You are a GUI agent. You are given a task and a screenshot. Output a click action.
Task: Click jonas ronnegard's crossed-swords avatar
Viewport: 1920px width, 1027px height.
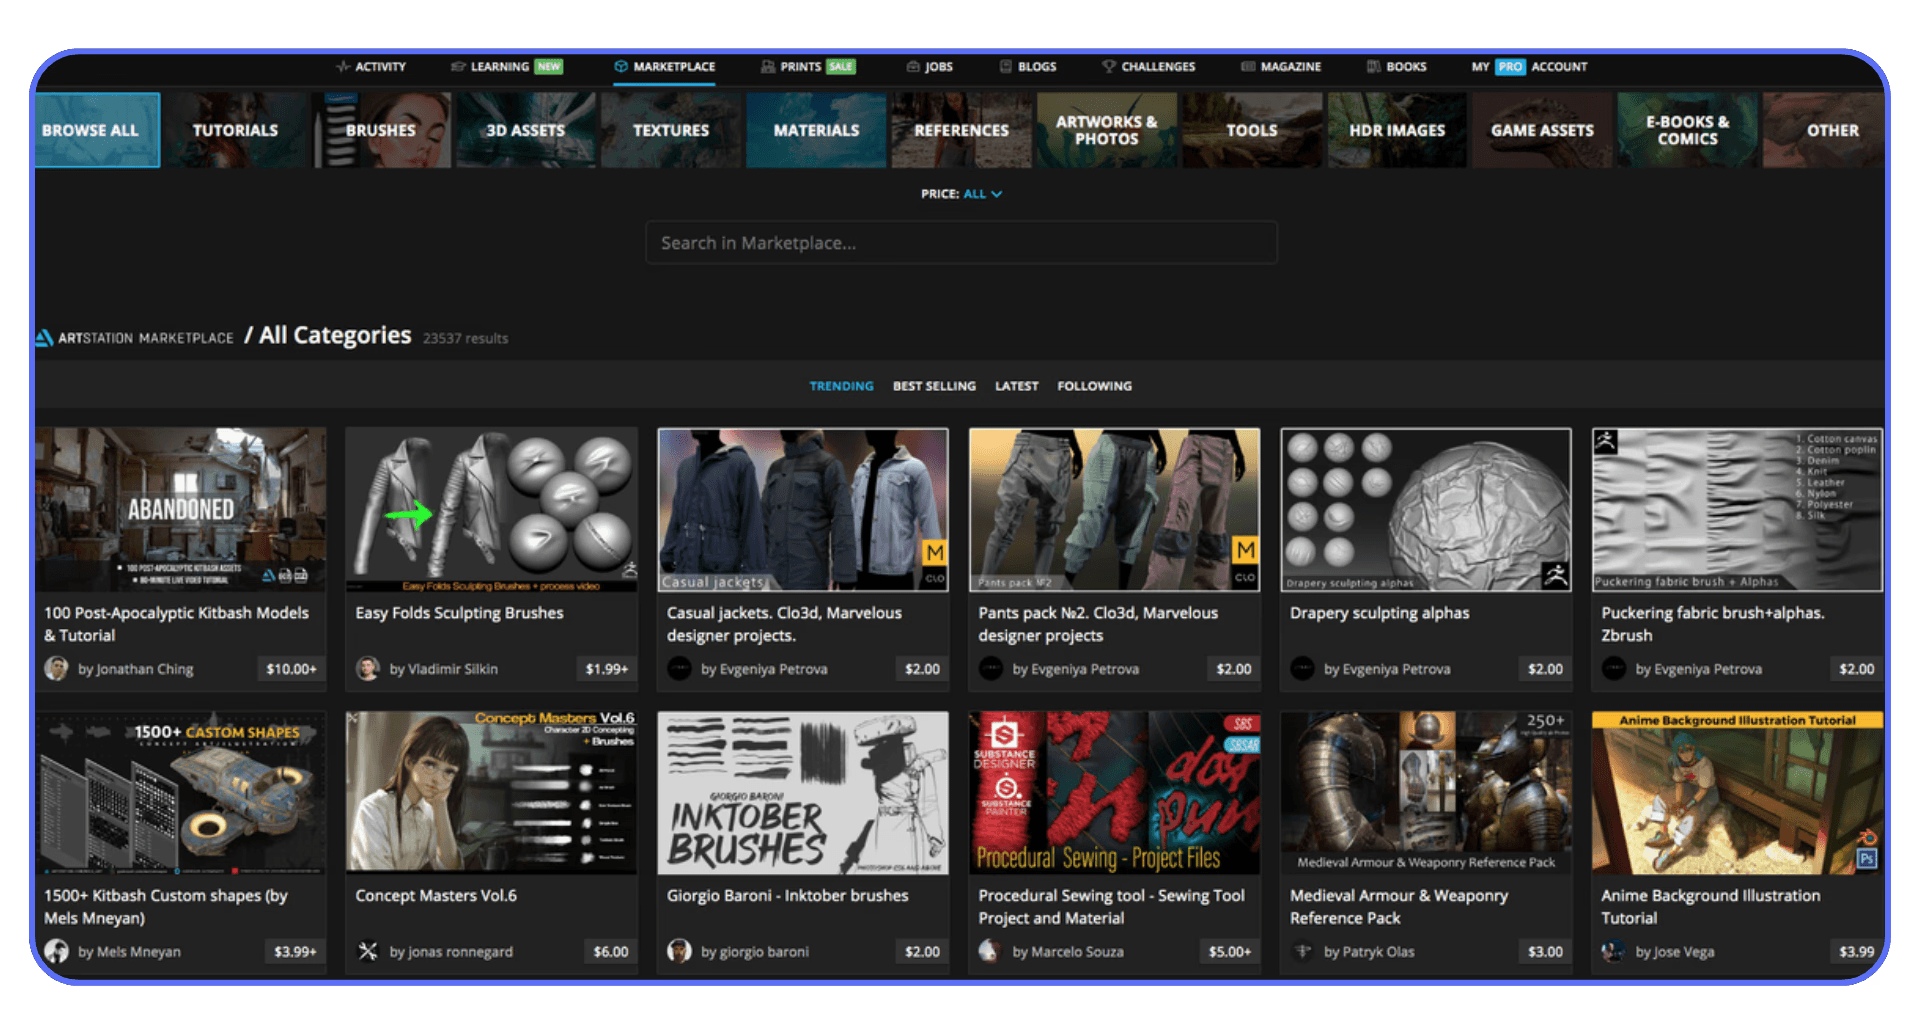368,951
